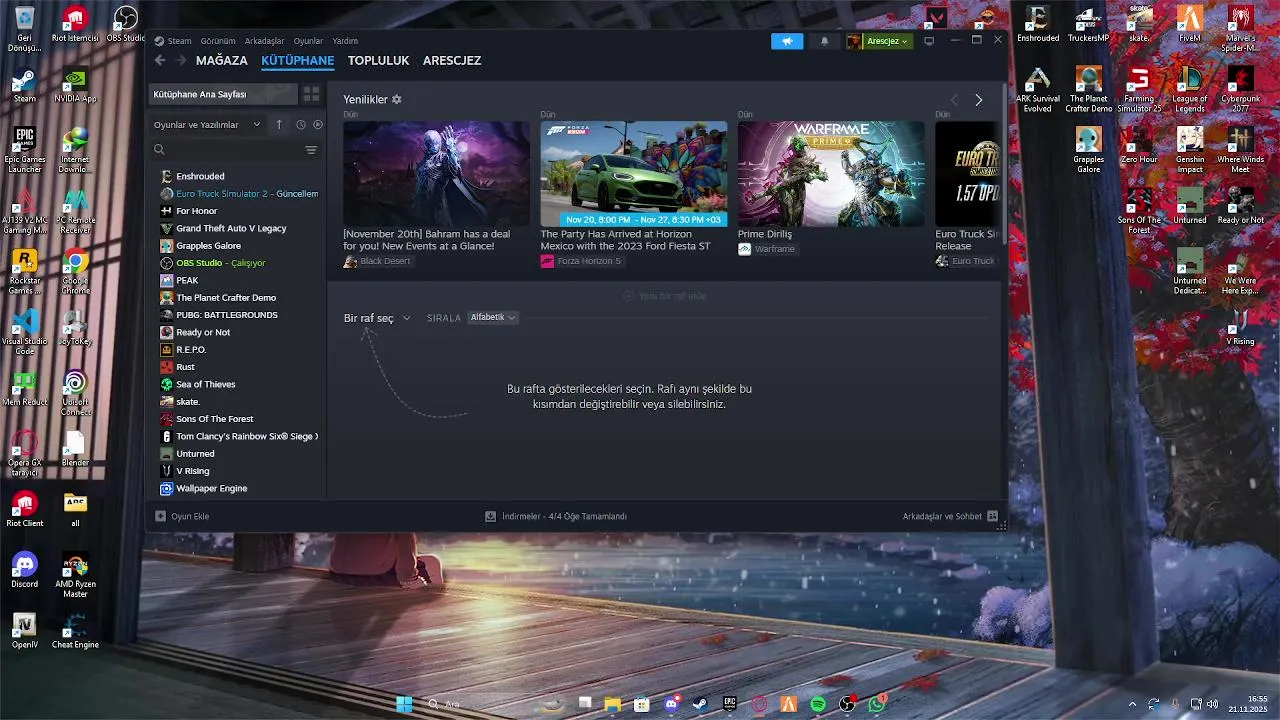
Task: Open the Yardım menu
Action: pyautogui.click(x=345, y=41)
